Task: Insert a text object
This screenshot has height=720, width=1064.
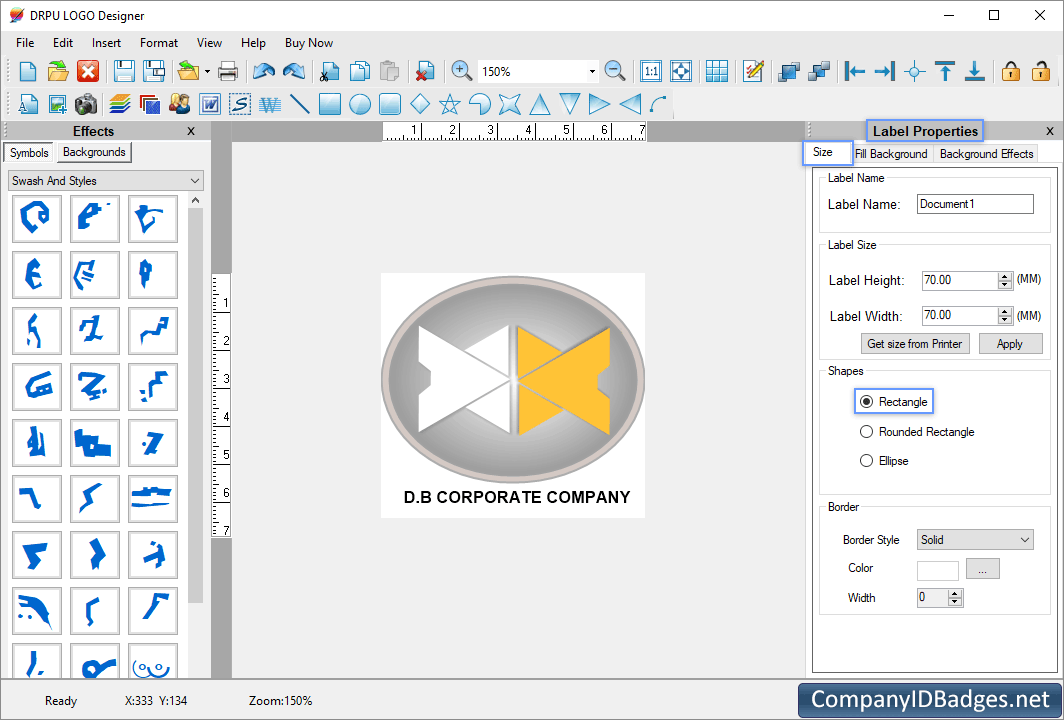Action: tap(28, 104)
